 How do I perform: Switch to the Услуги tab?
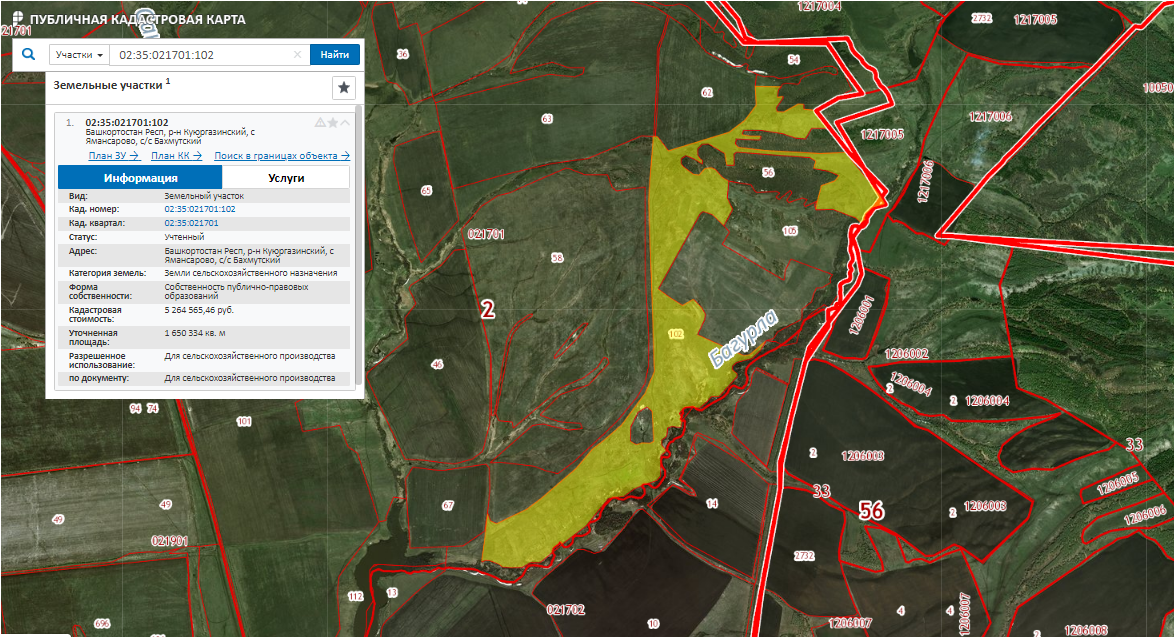[x=286, y=178]
